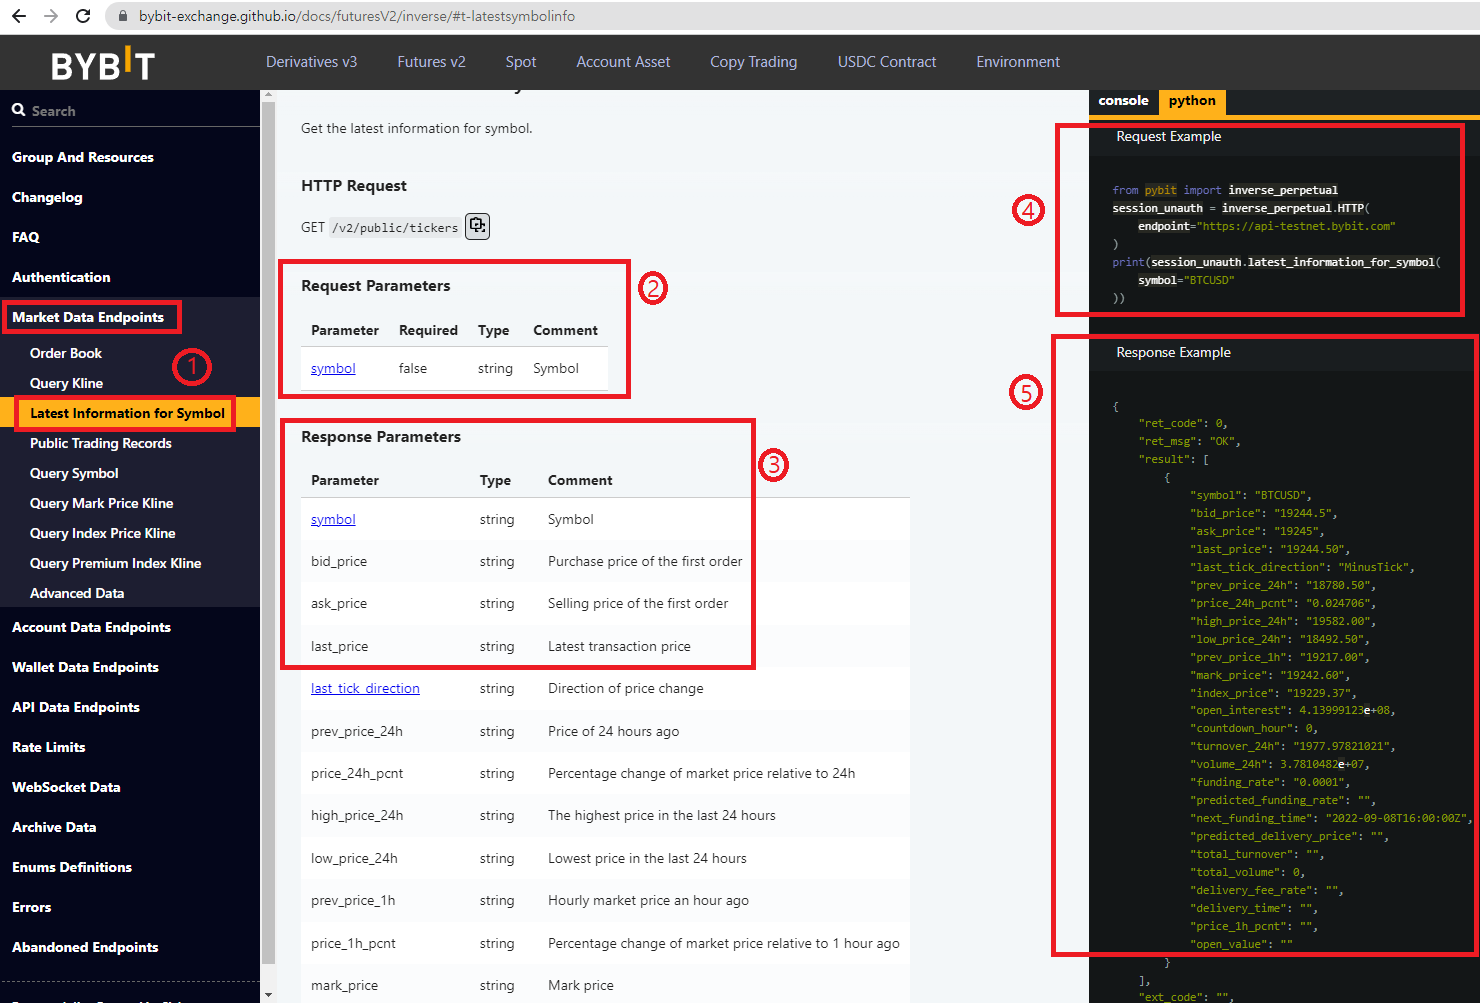Open Group And Resources section
The width and height of the screenshot is (1480, 1003).
83,157
